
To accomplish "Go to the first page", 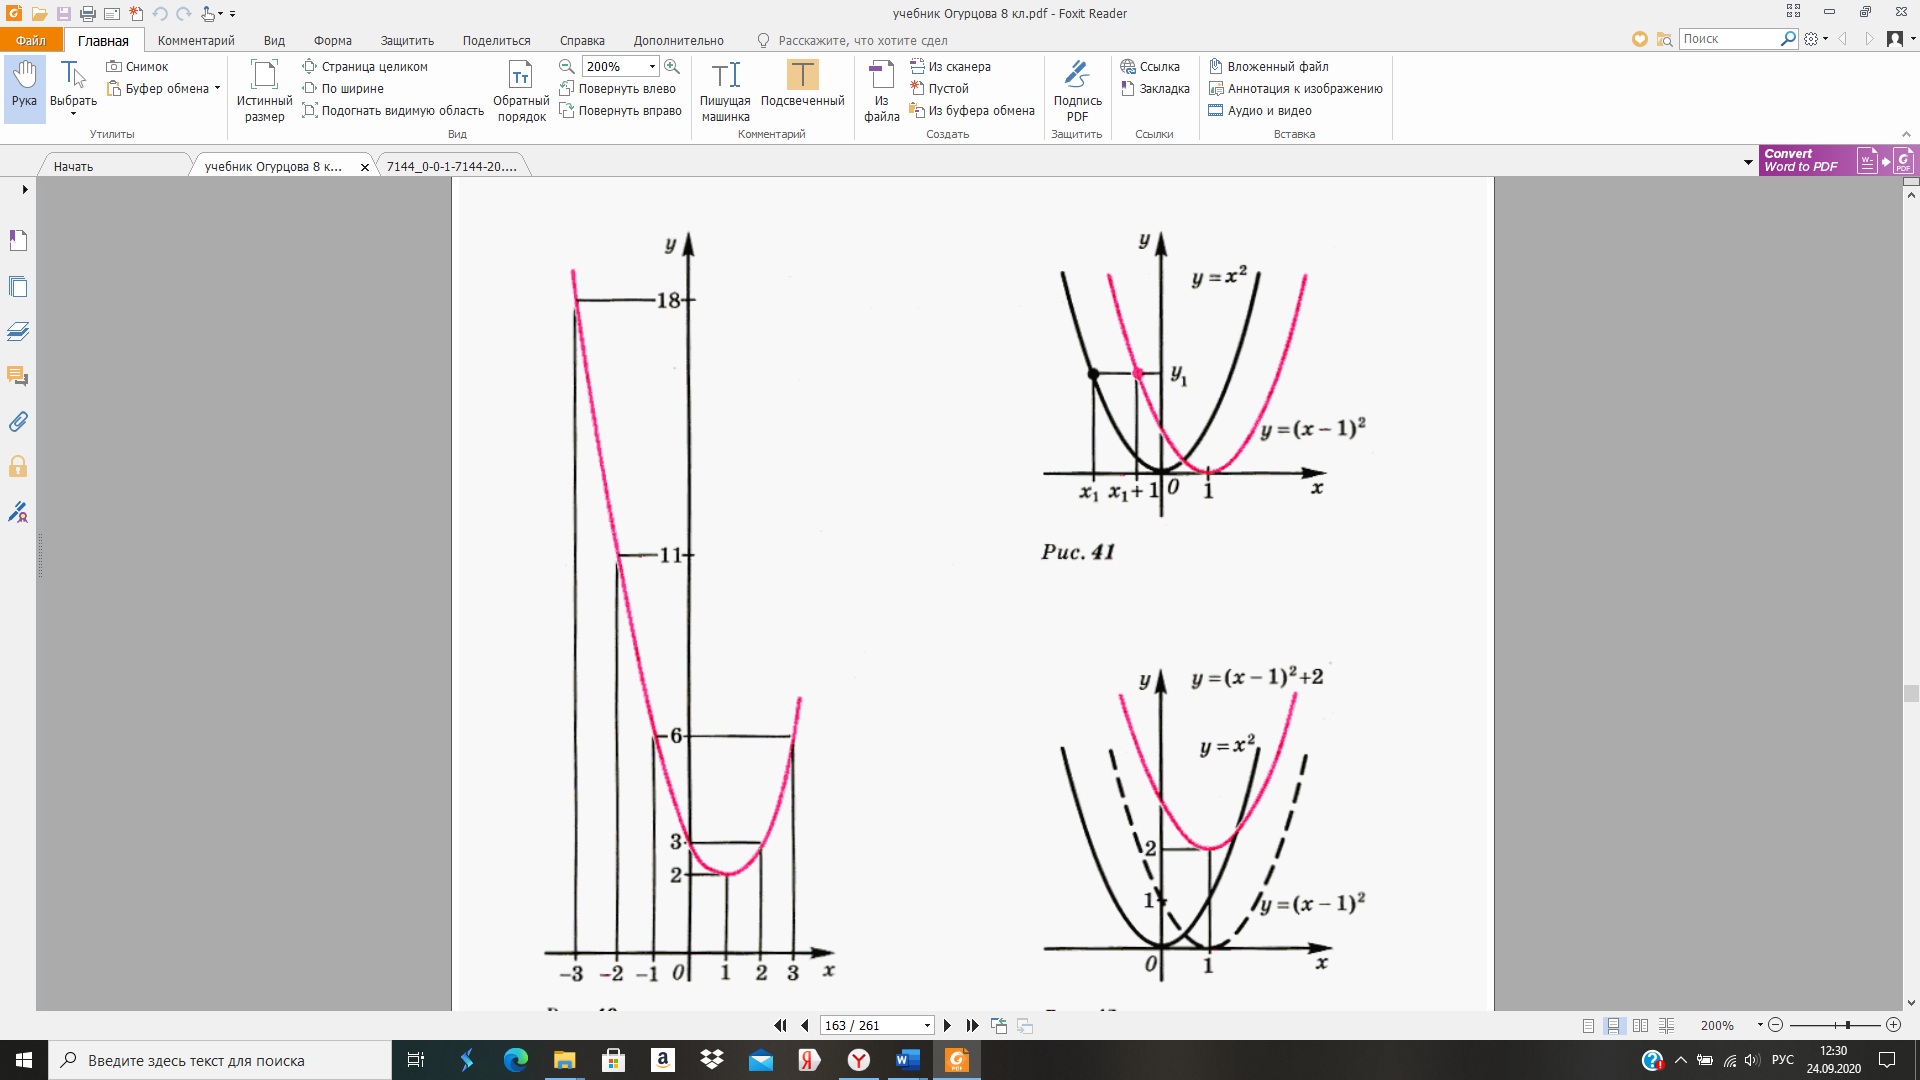I will tap(780, 1025).
